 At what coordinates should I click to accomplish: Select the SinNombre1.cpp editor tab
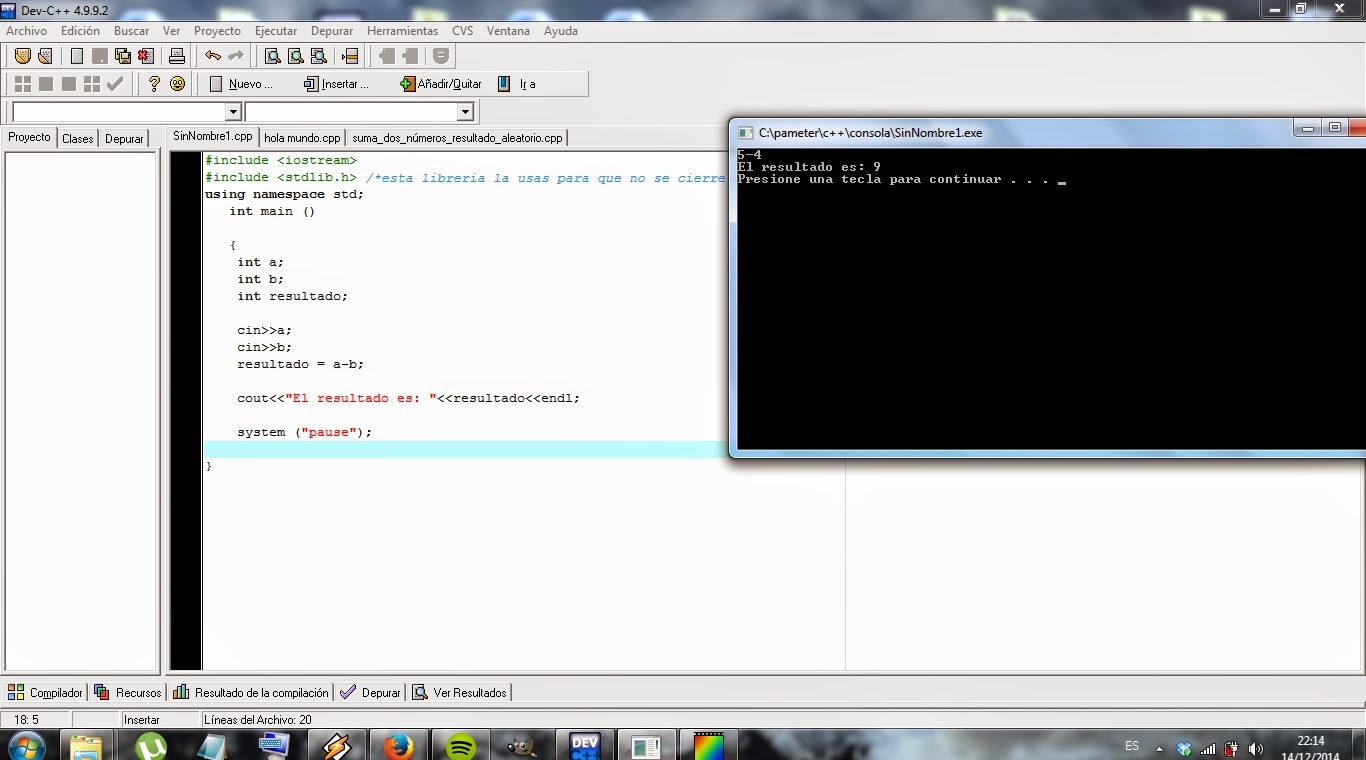pyautogui.click(x=212, y=137)
